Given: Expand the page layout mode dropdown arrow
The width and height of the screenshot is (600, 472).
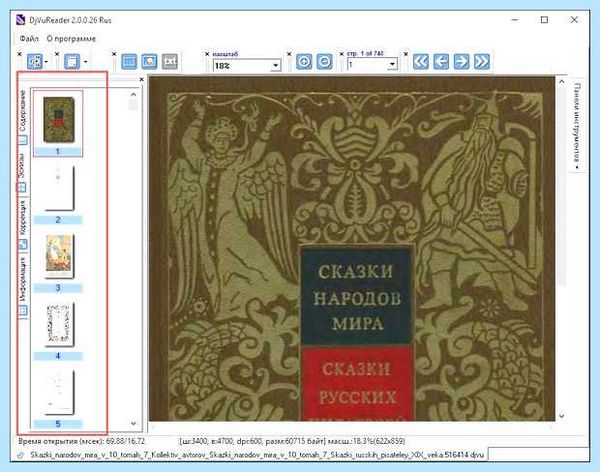Looking at the screenshot, I should [46, 62].
